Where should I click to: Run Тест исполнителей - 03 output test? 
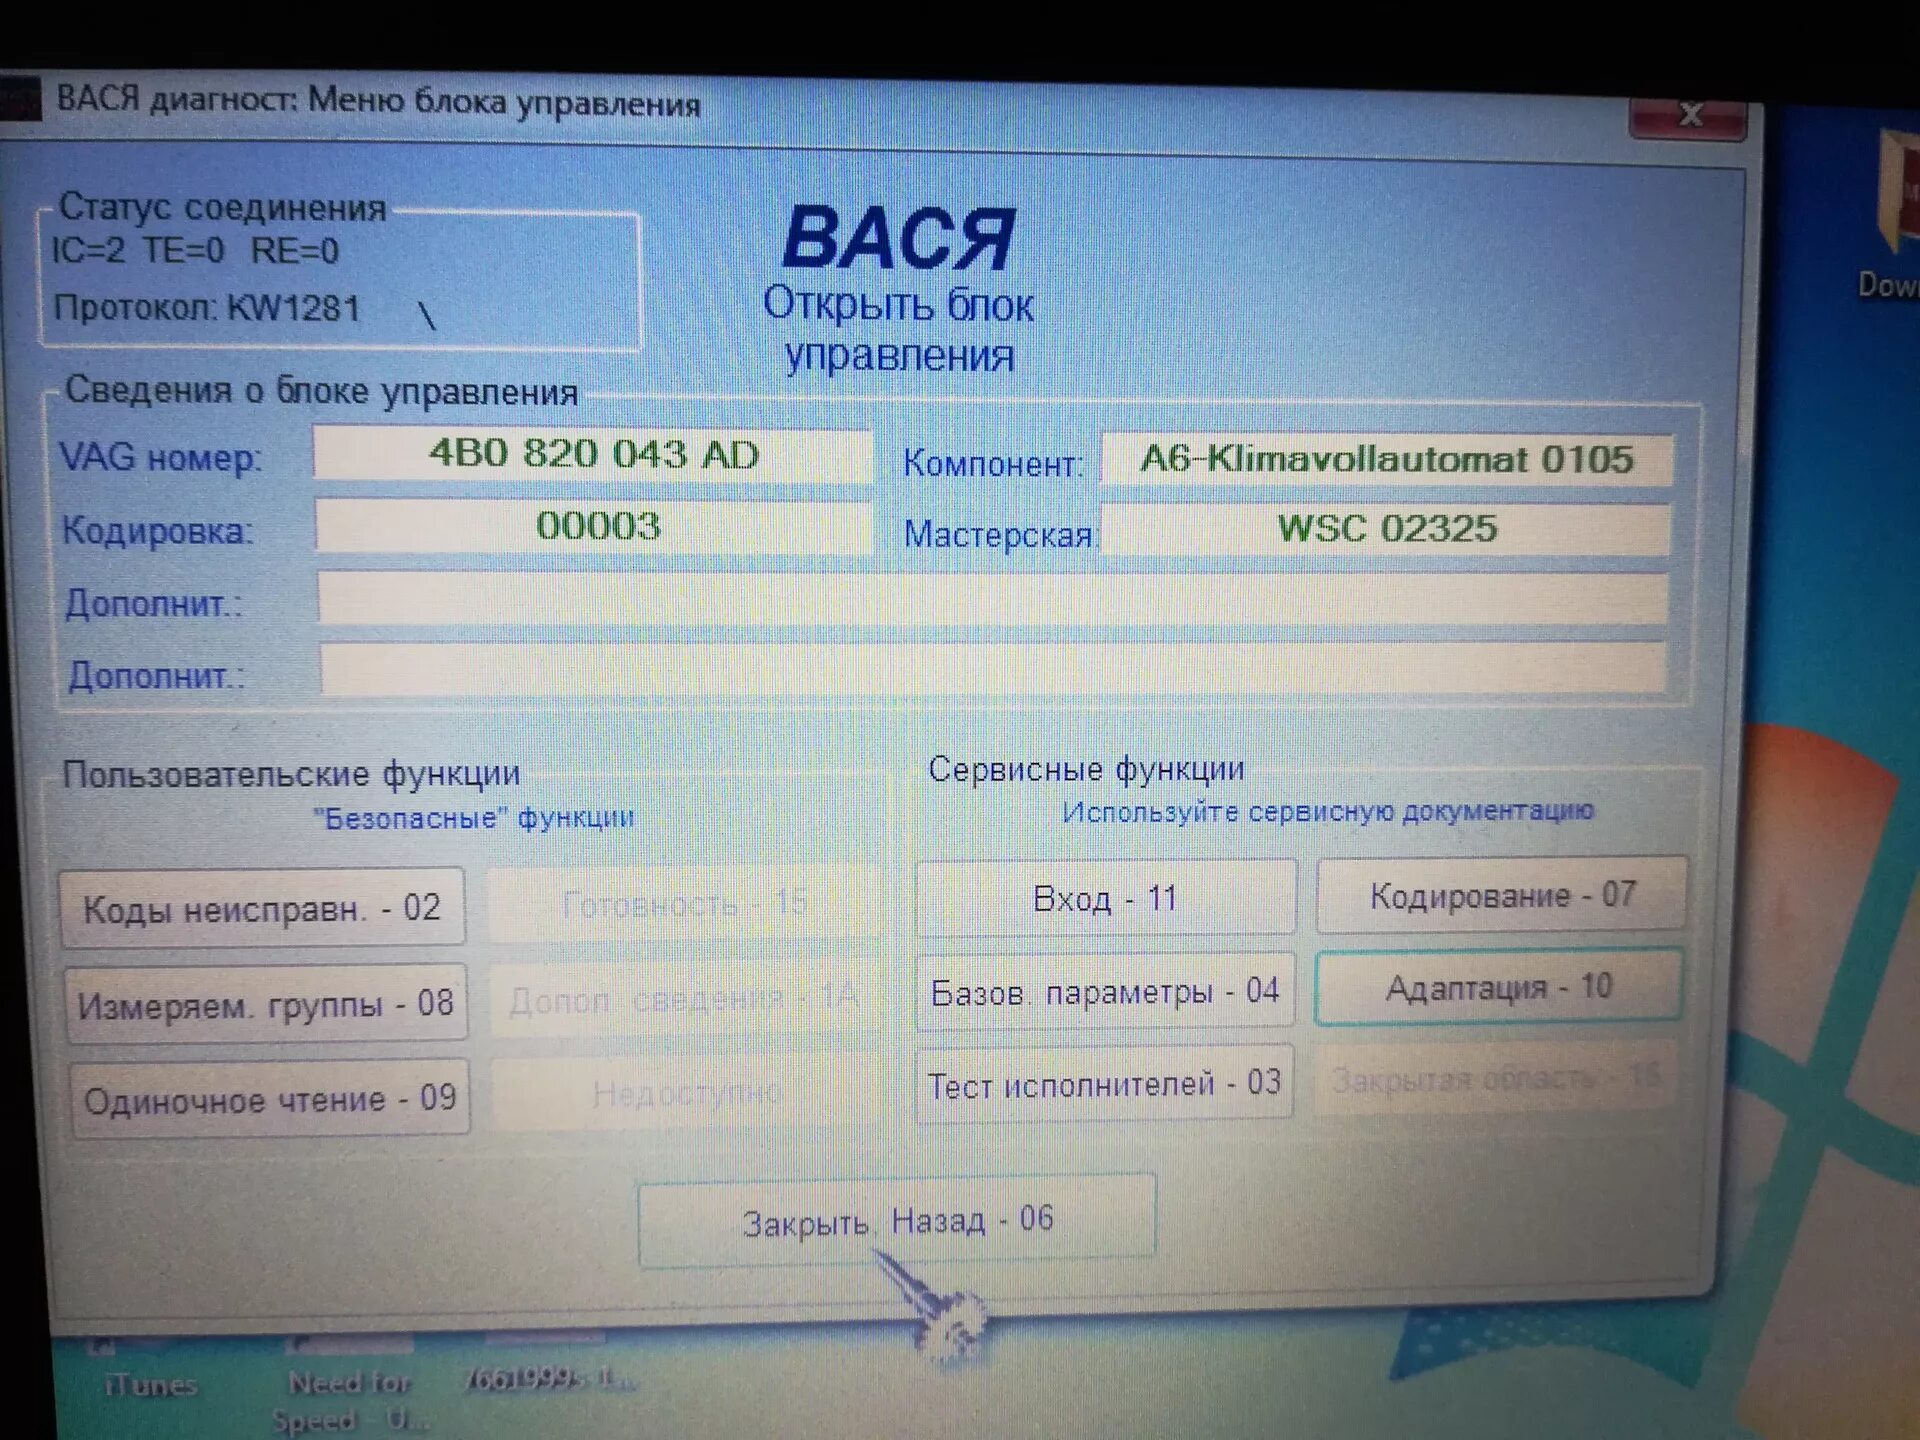click(x=1104, y=1083)
